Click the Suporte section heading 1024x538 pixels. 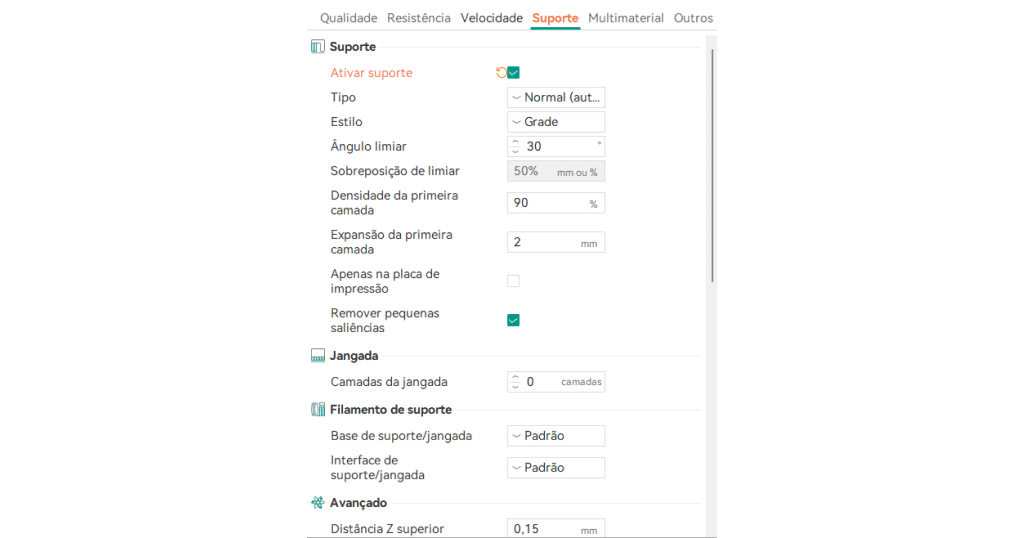pyautogui.click(x=353, y=46)
